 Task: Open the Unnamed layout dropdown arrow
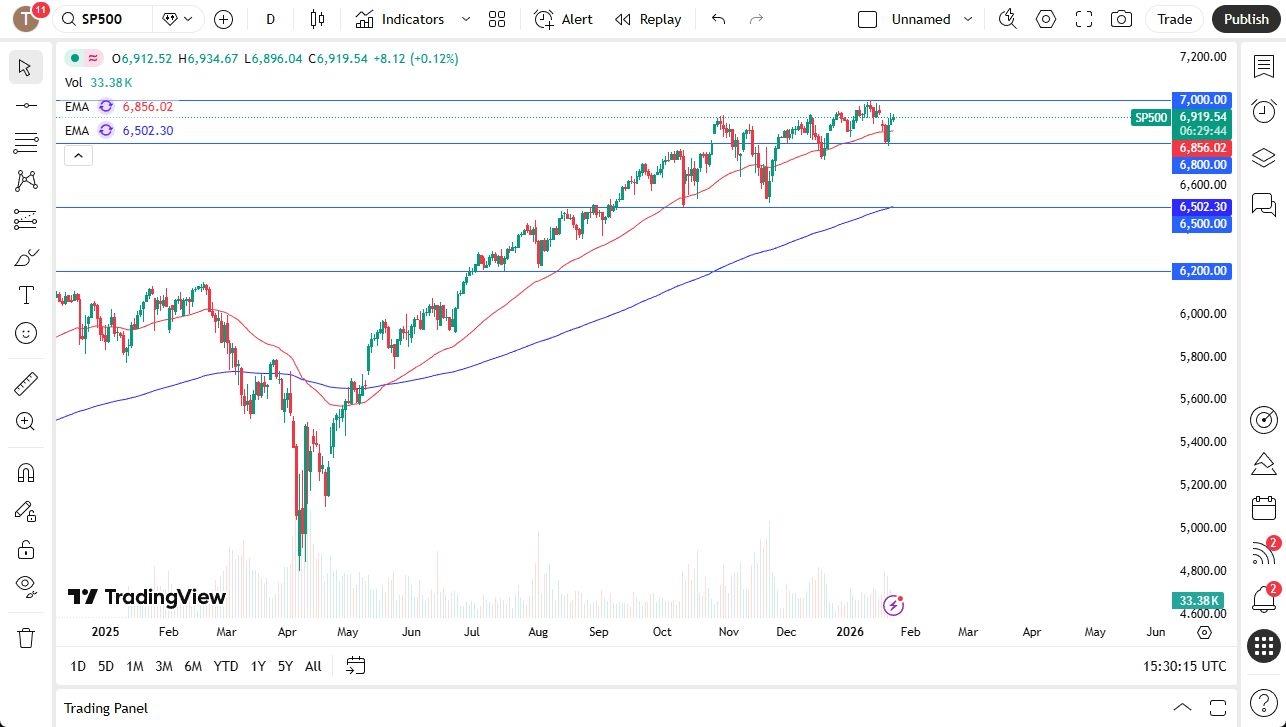[x=968, y=19]
